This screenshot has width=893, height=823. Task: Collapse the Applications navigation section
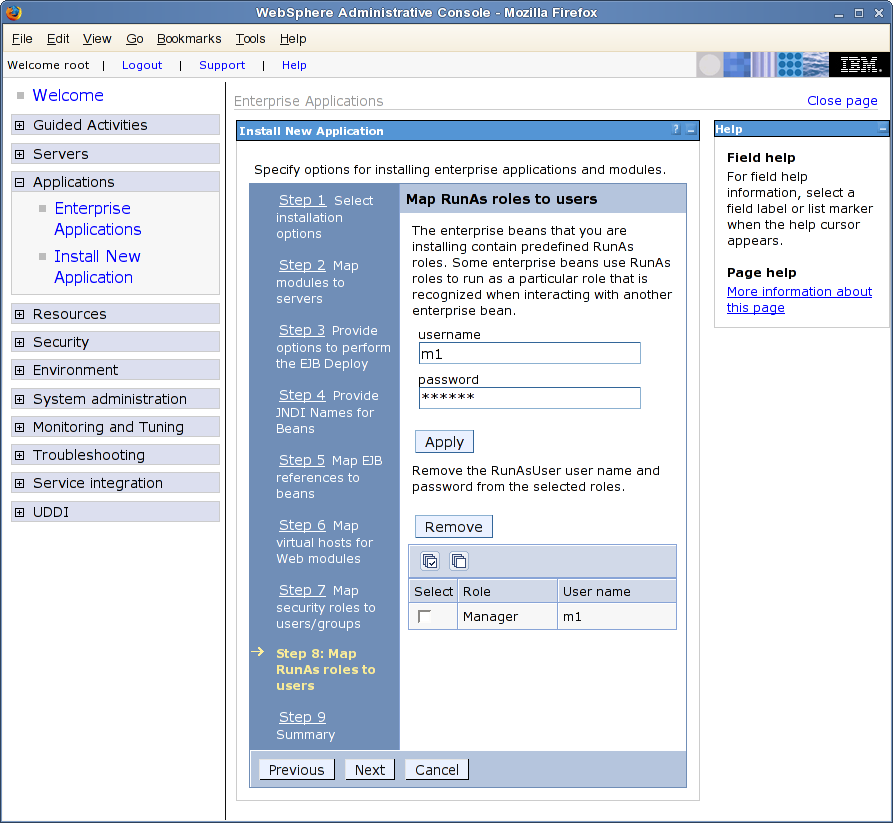tap(20, 182)
